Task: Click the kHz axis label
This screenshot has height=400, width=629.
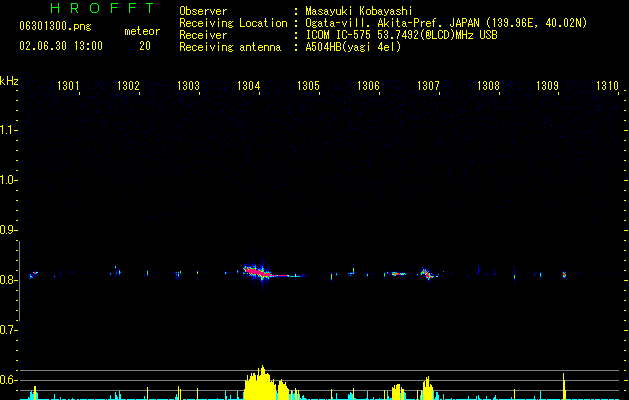Action: pos(9,81)
